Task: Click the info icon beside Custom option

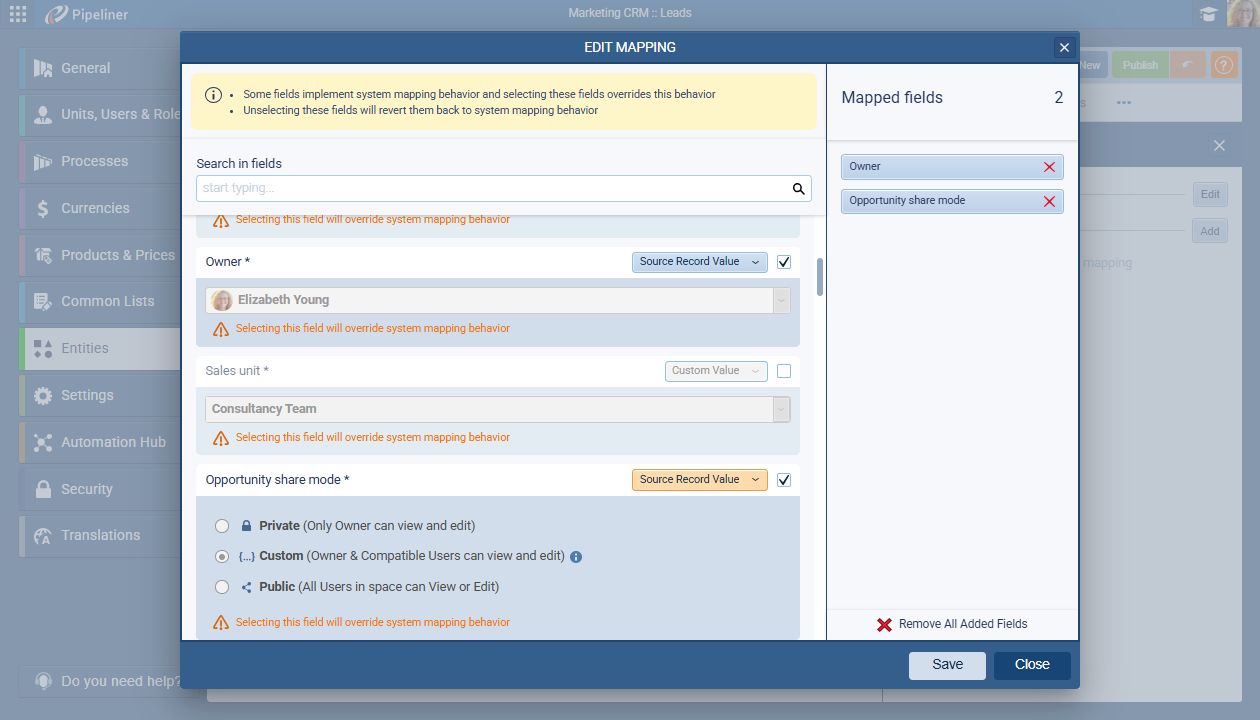Action: pyautogui.click(x=576, y=557)
